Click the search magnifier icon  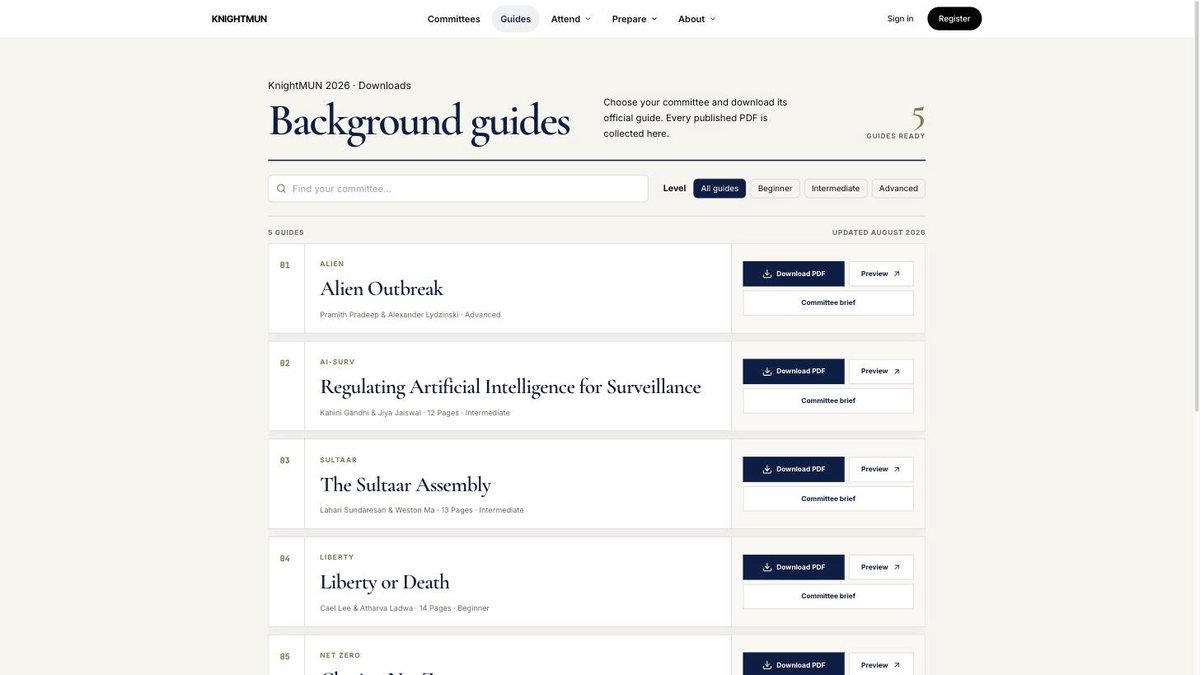tap(282, 188)
